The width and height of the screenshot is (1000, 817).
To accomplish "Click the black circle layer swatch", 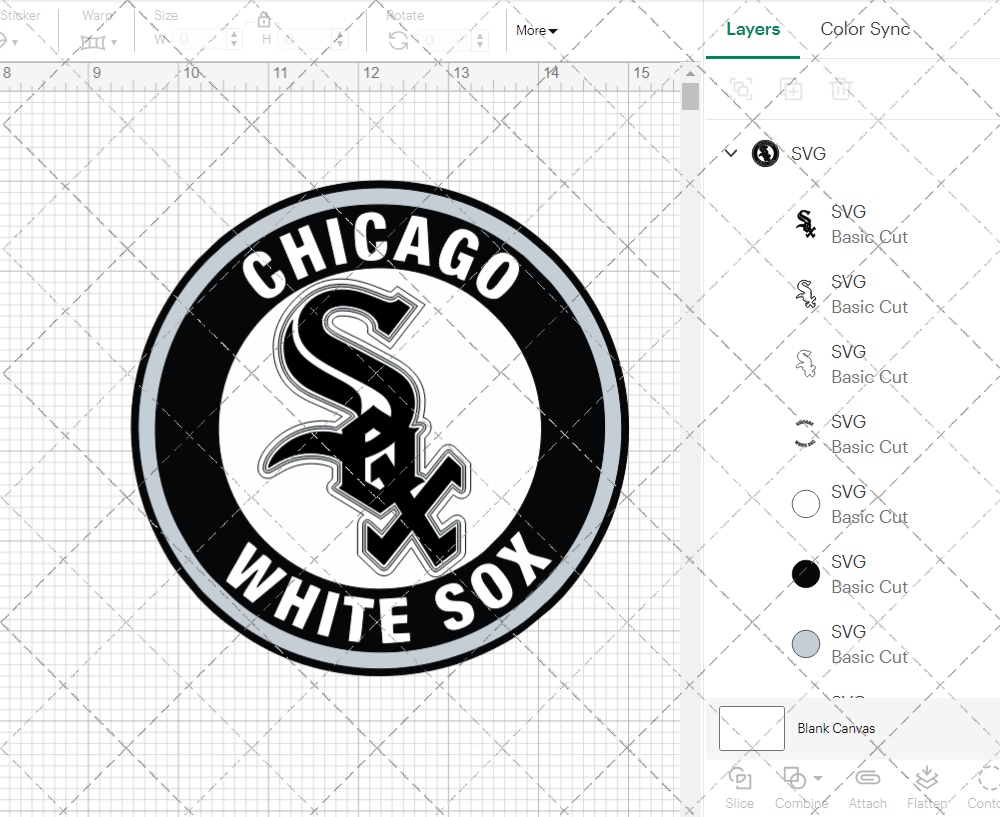I will click(805, 574).
